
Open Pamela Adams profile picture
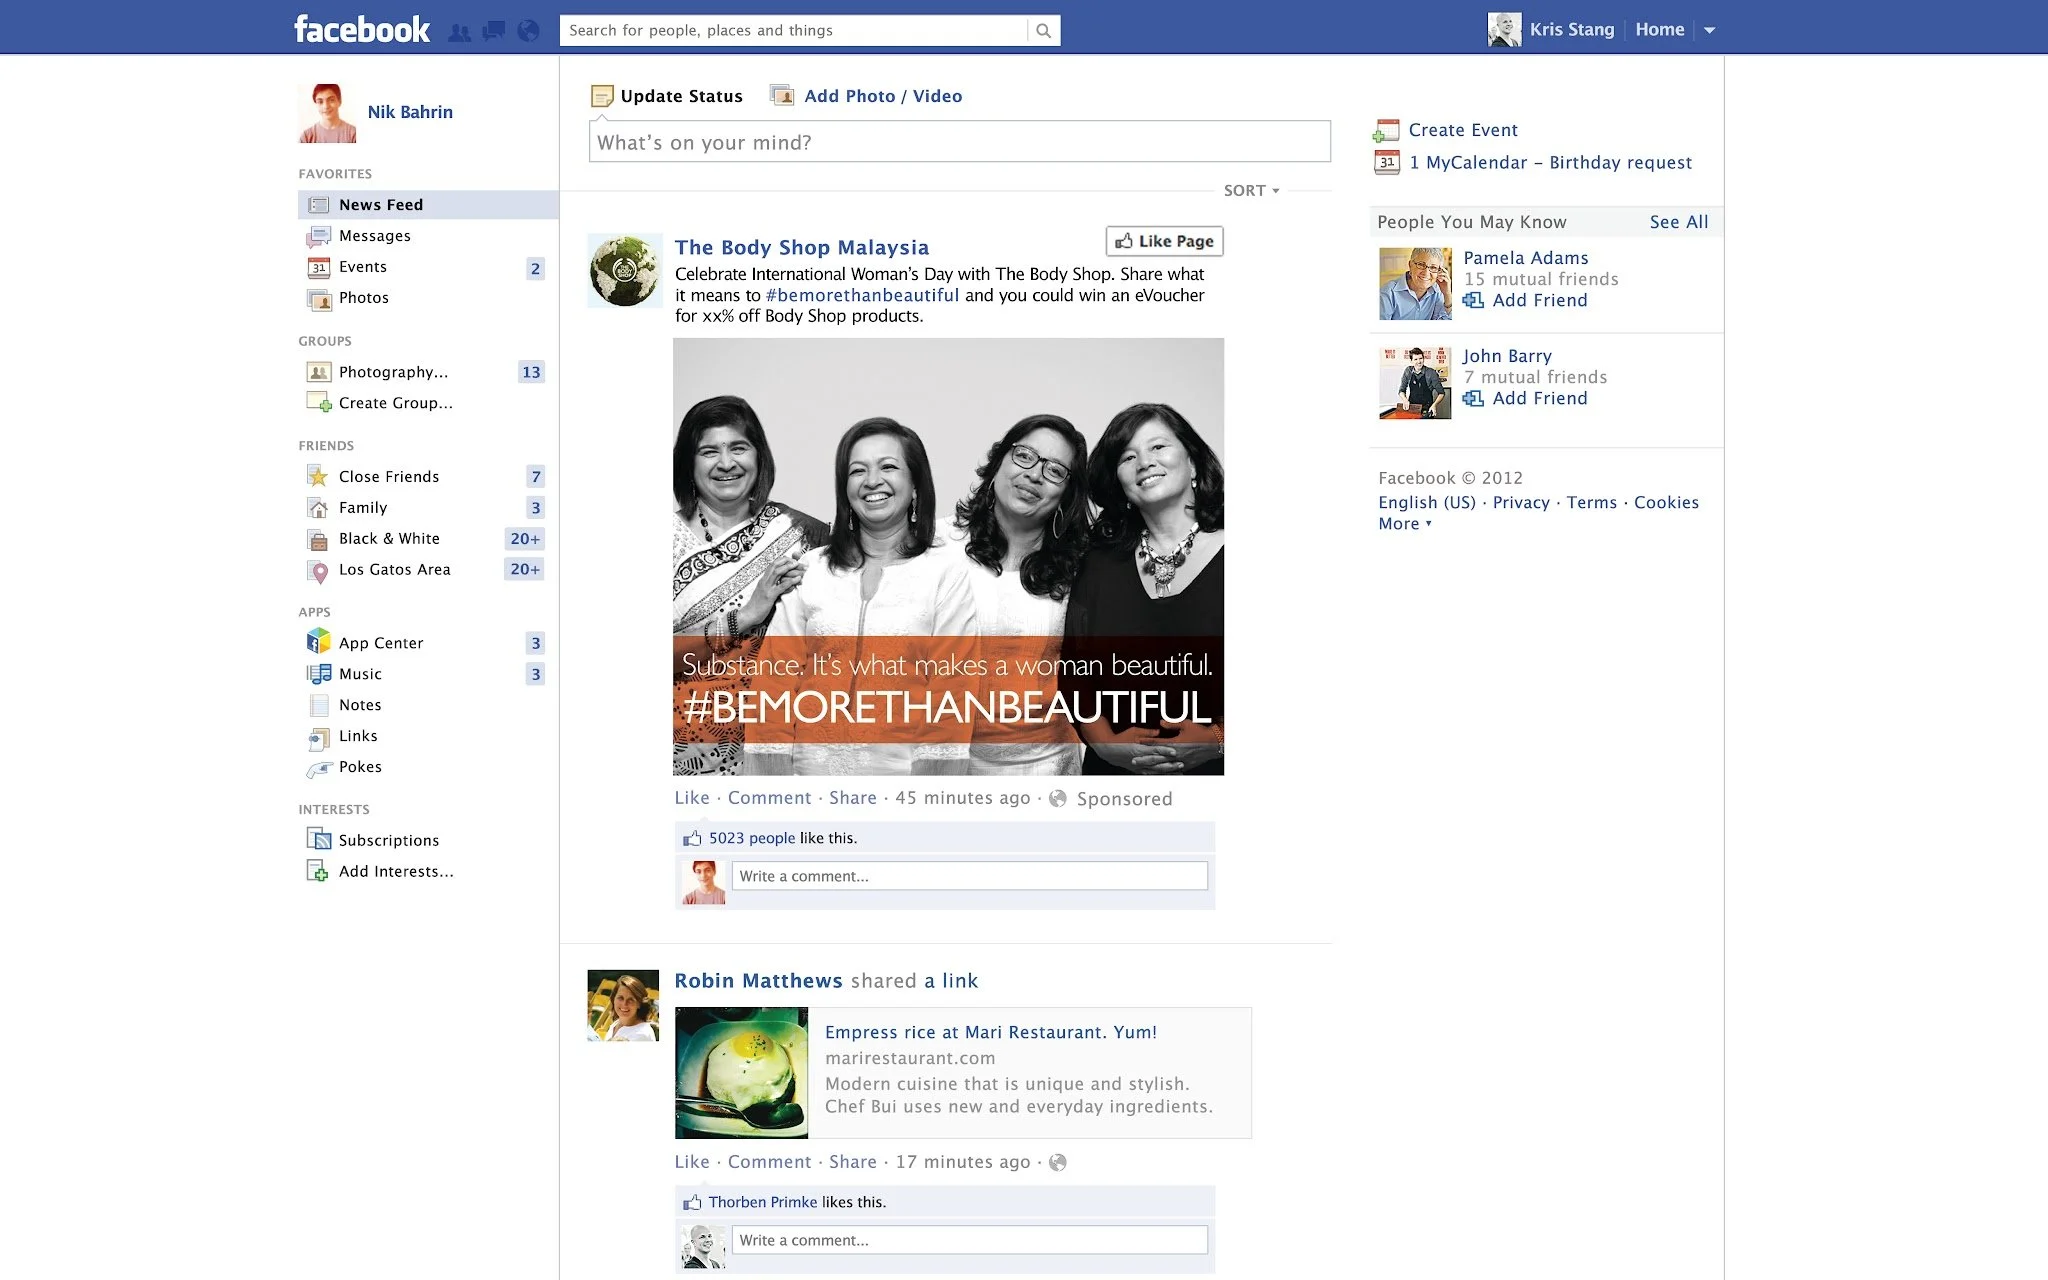[1415, 284]
